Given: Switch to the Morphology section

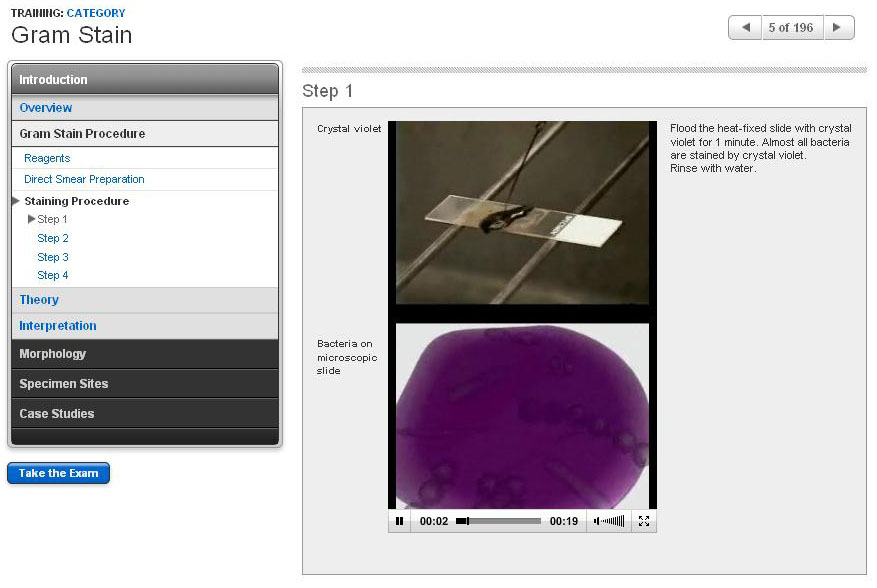Looking at the screenshot, I should (x=50, y=354).
